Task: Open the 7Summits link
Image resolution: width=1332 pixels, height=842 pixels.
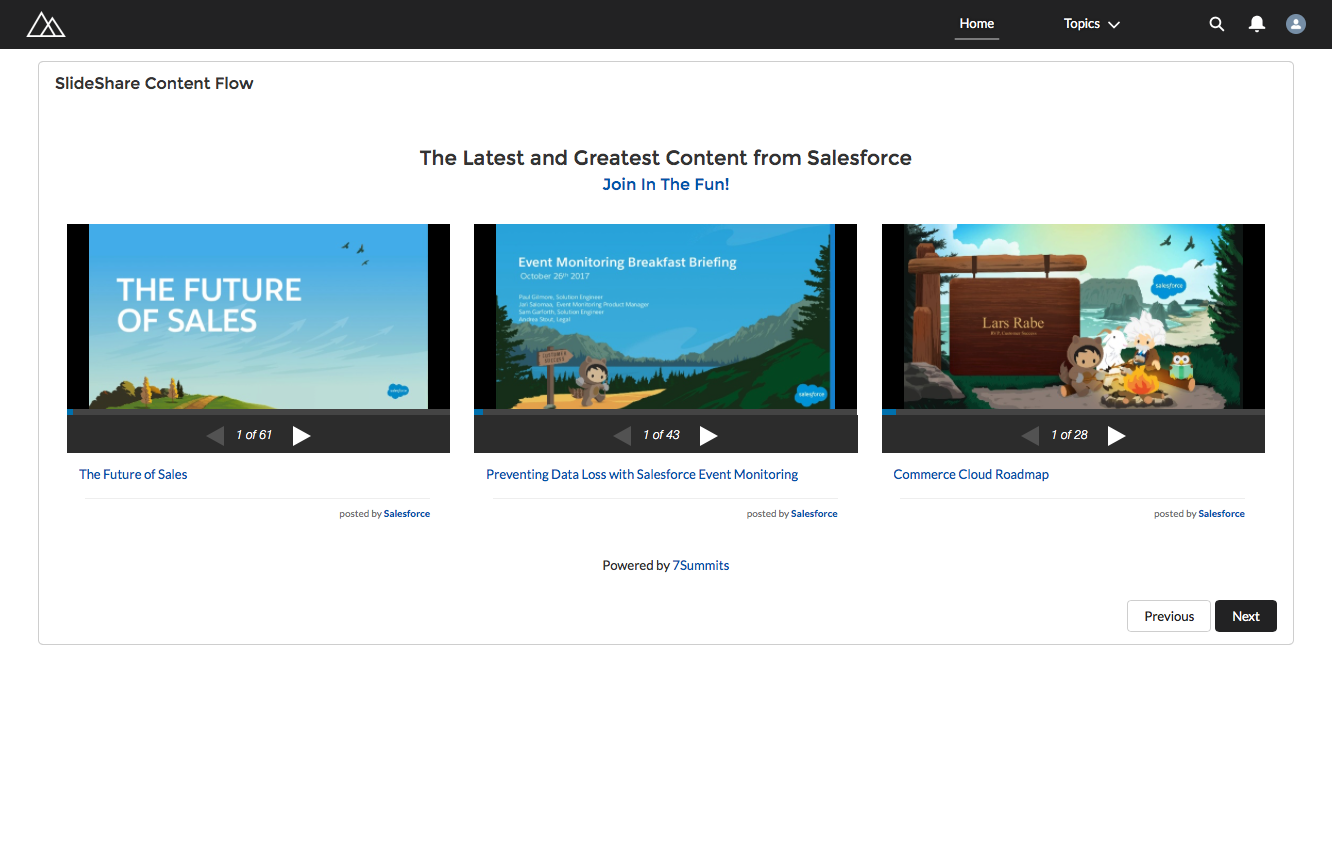Action: tap(701, 565)
